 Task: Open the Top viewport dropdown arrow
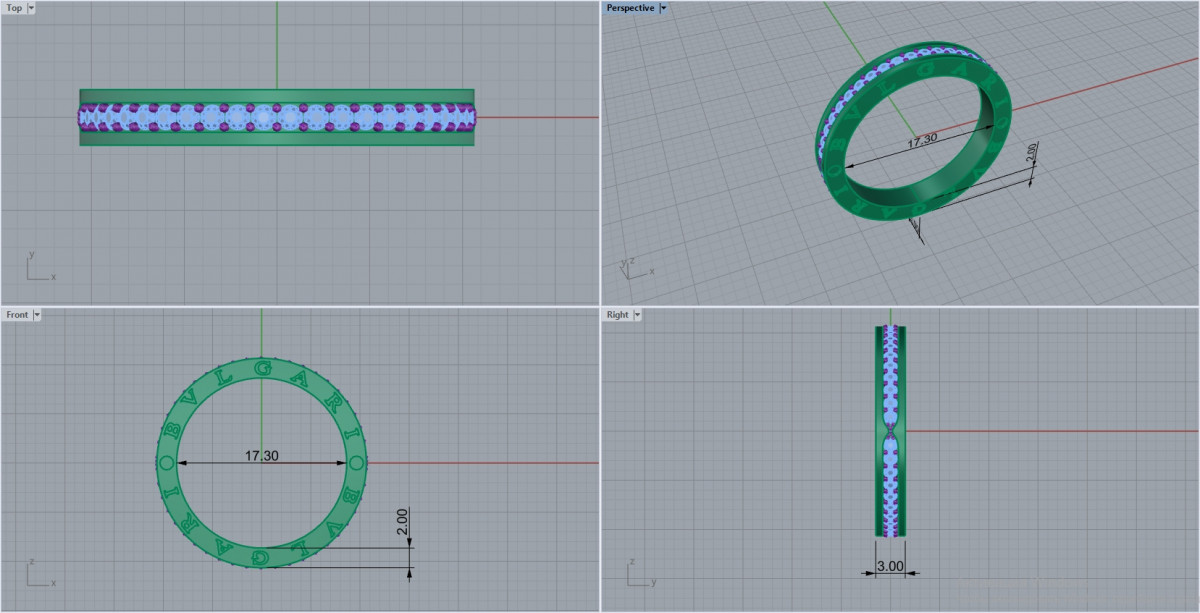coord(31,8)
